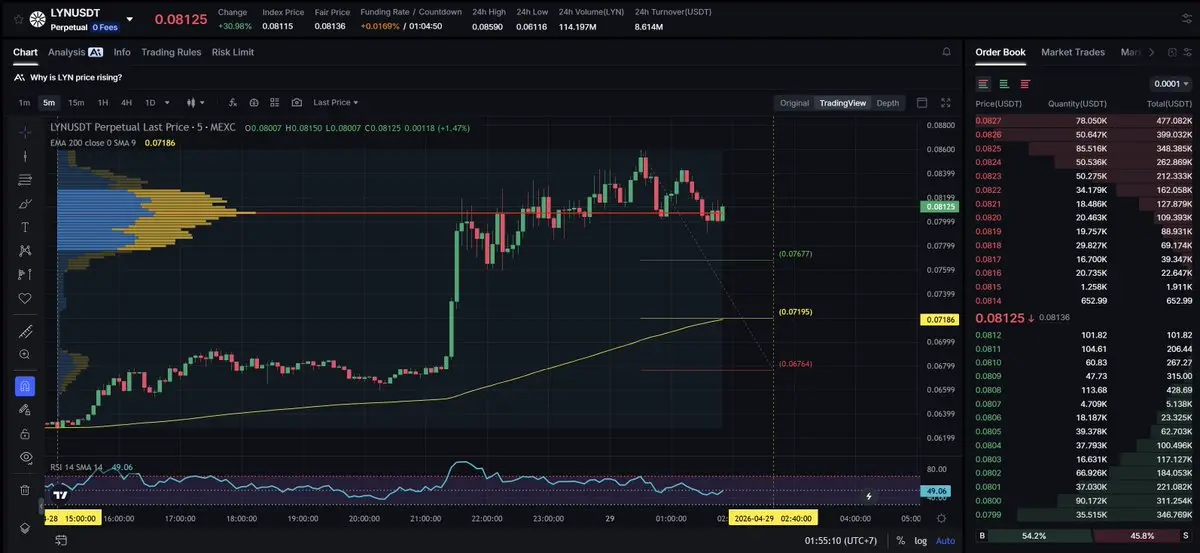Select the brush drawing tool
This screenshot has height=553, width=1200.
(x=25, y=203)
